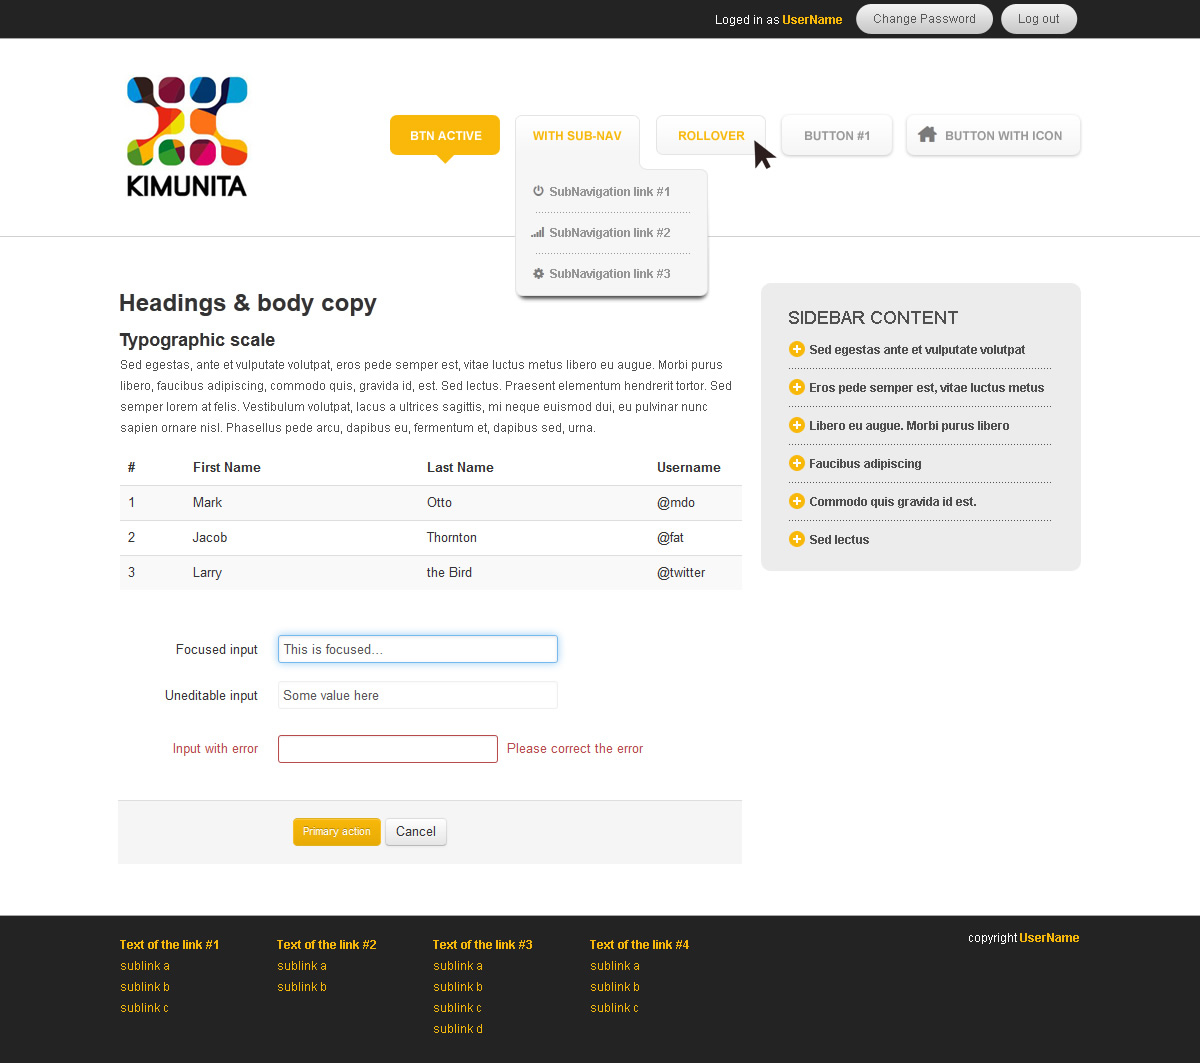Open SubNavigation link #1
The image size is (1200, 1063).
coord(609,191)
